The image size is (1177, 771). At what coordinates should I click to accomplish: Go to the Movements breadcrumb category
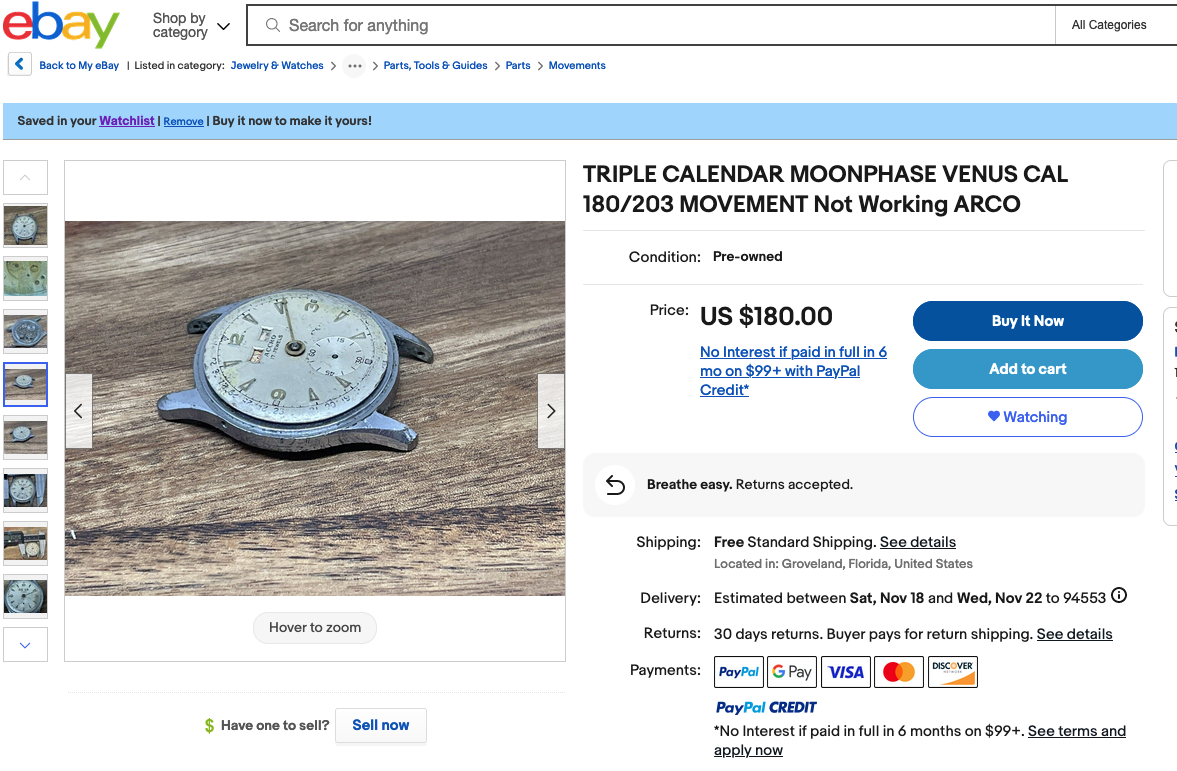coord(577,66)
